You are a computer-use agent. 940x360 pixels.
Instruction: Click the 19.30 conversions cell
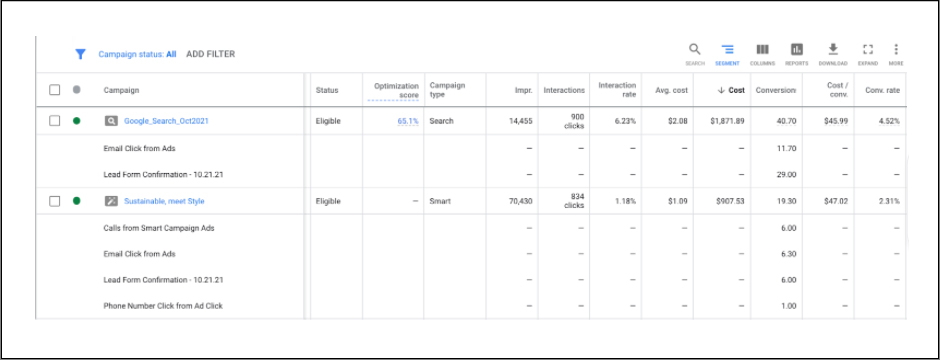click(786, 201)
